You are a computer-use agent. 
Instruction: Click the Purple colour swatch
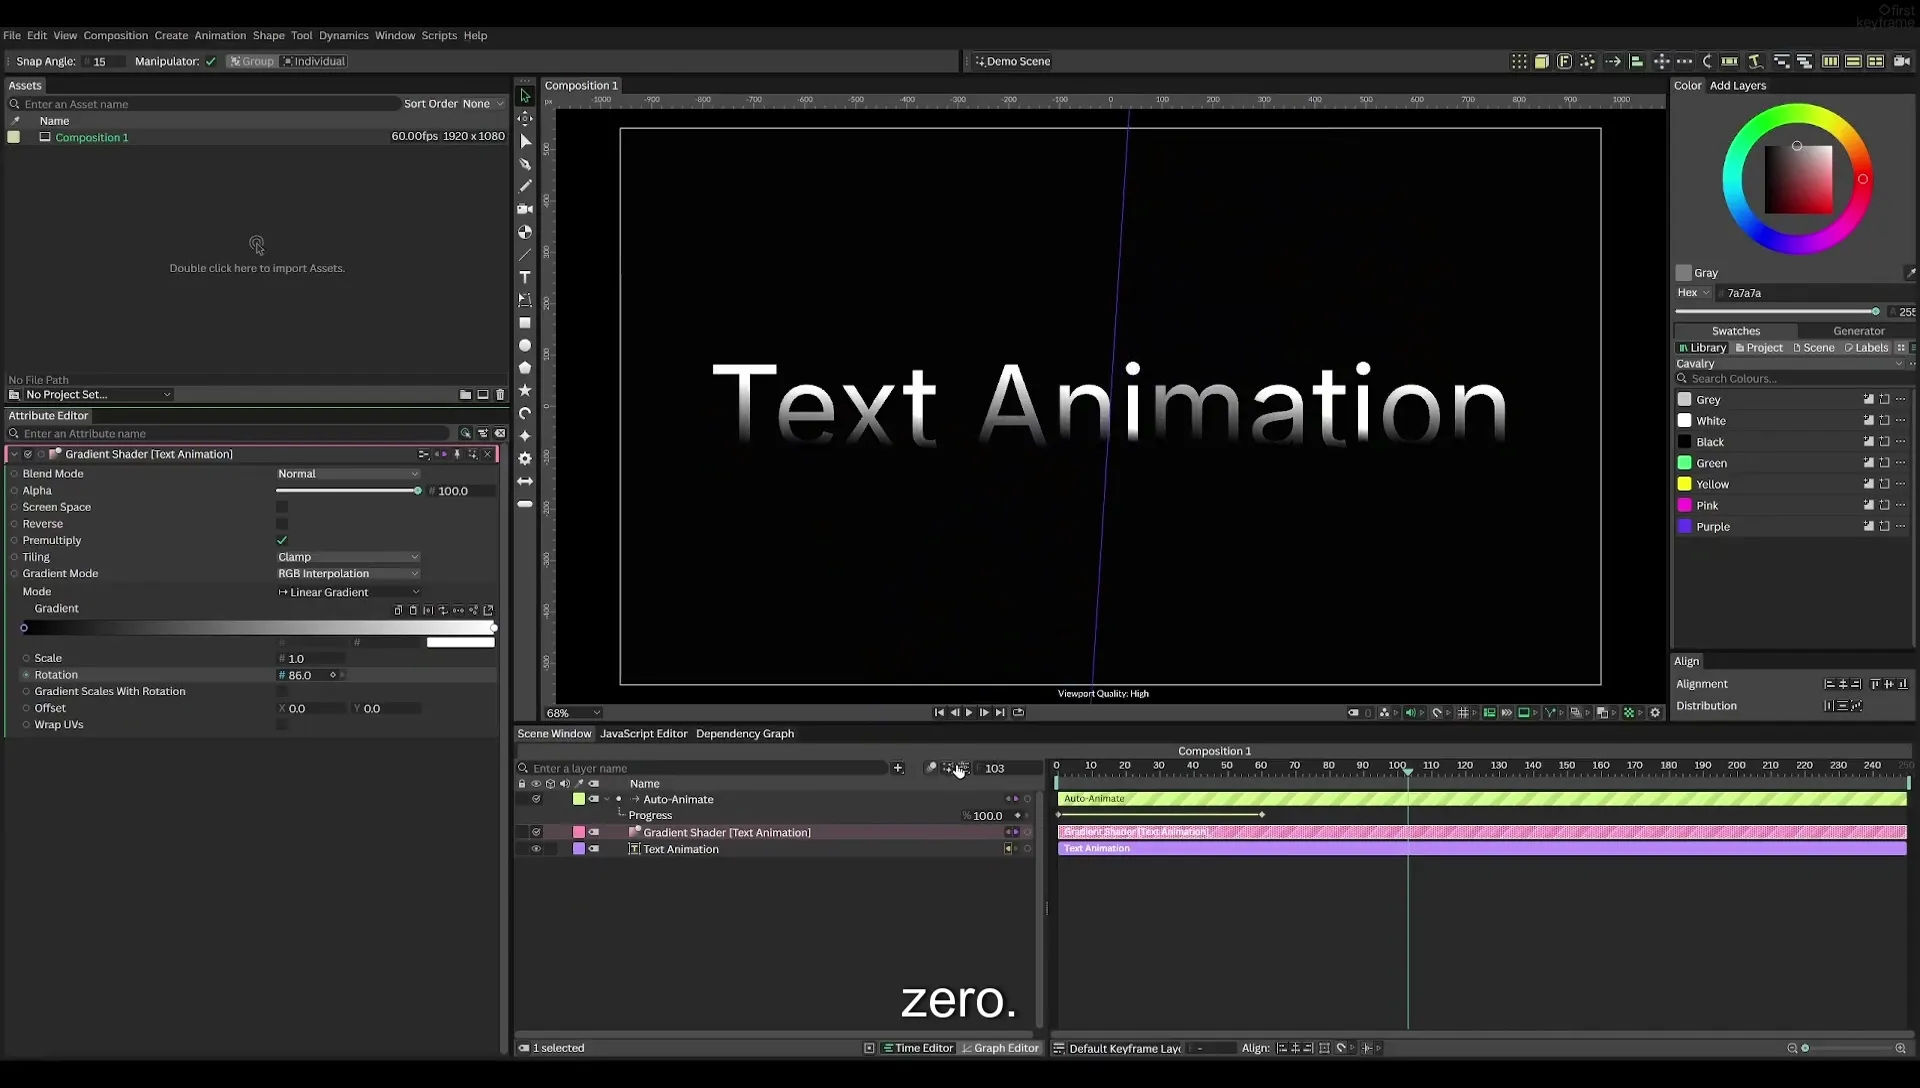click(1684, 527)
